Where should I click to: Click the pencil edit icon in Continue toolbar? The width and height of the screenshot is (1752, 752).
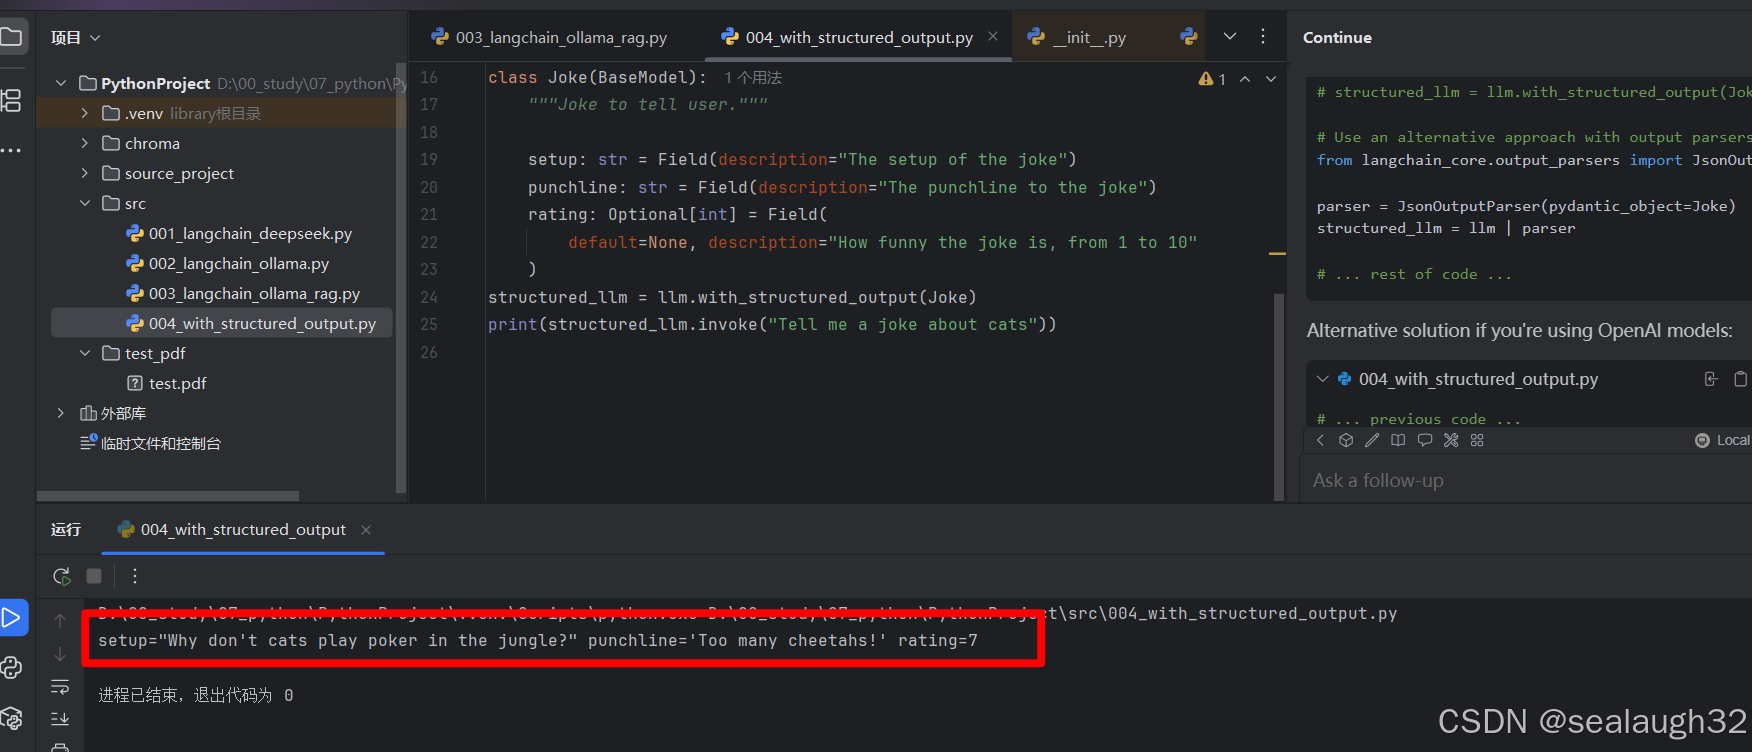pos(1372,440)
